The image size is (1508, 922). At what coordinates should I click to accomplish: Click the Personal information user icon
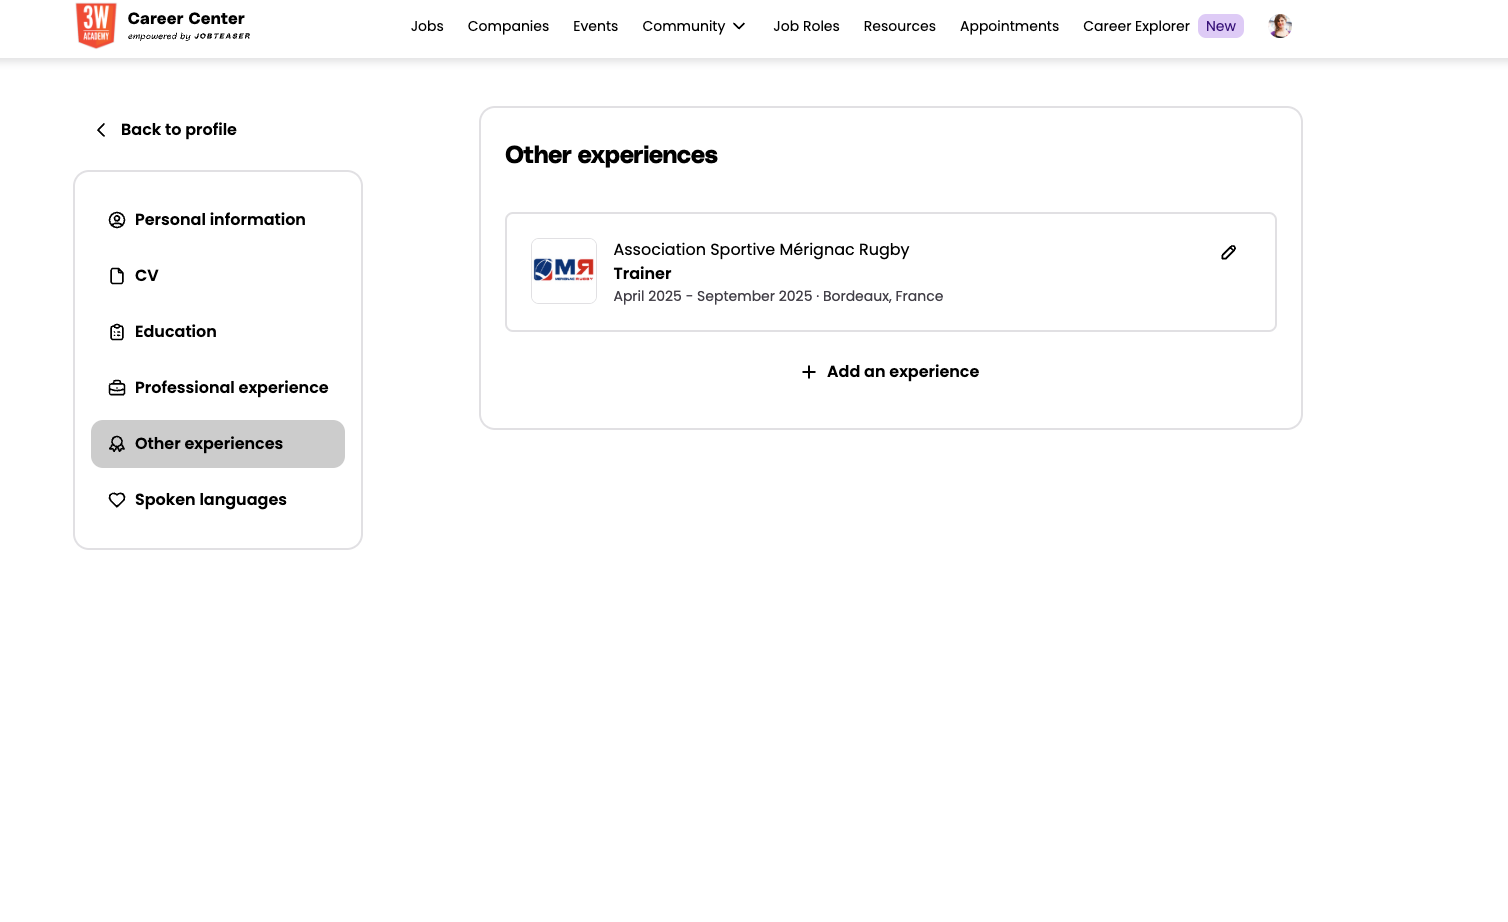(x=117, y=220)
